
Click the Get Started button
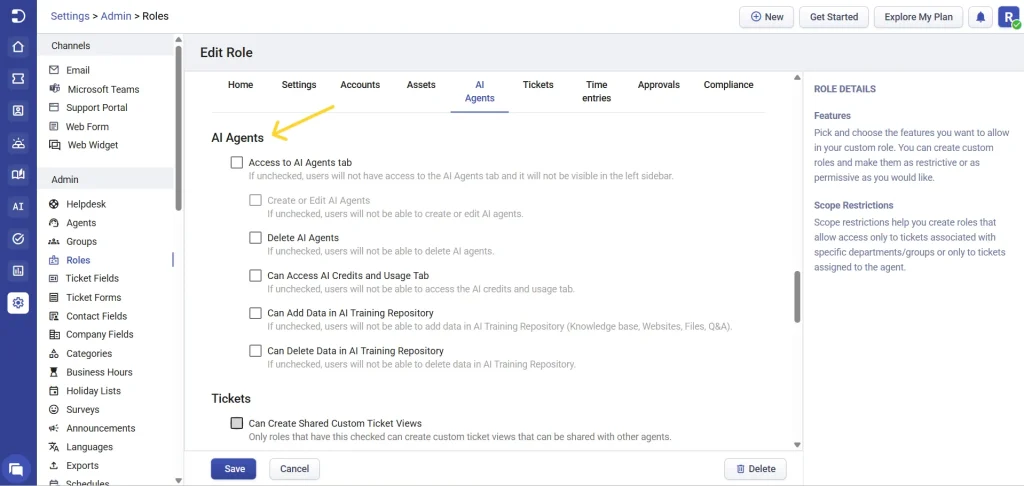834,17
